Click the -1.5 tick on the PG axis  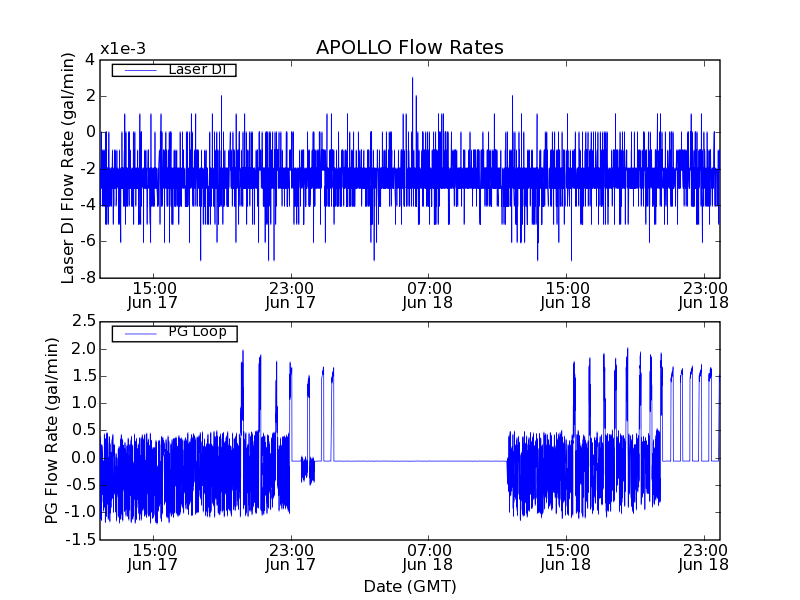81,539
